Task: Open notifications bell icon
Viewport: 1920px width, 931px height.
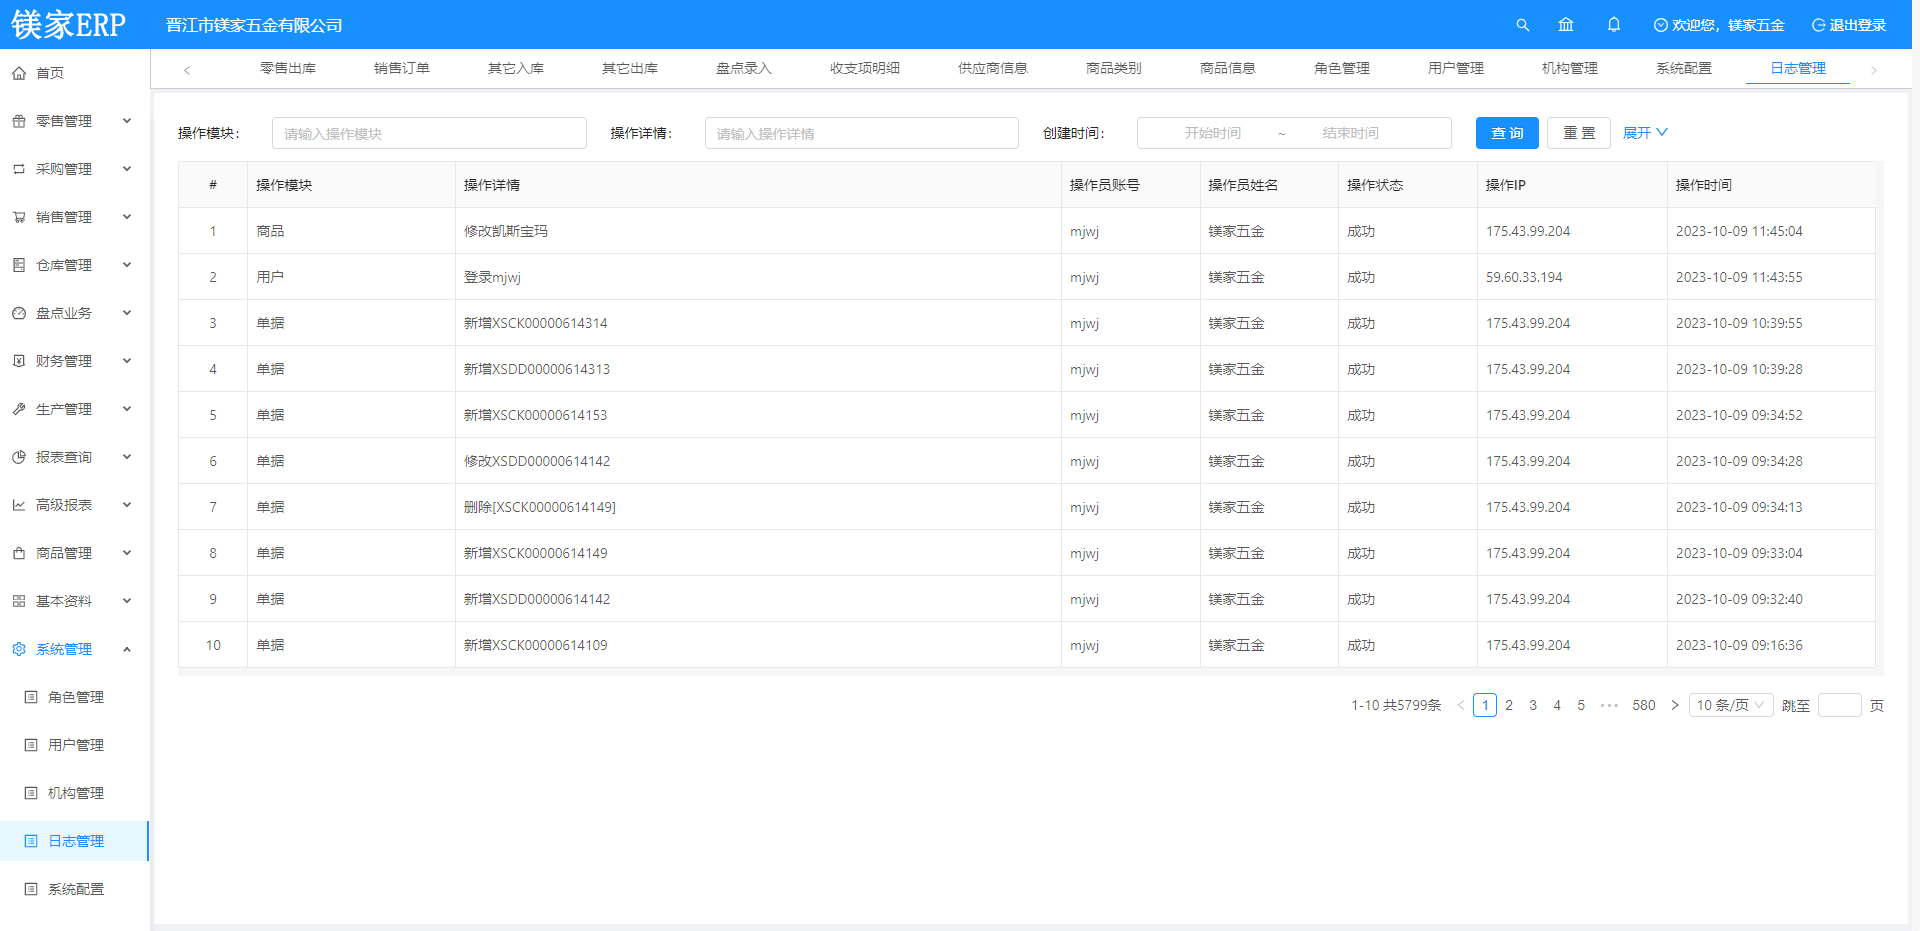Action: point(1614,25)
